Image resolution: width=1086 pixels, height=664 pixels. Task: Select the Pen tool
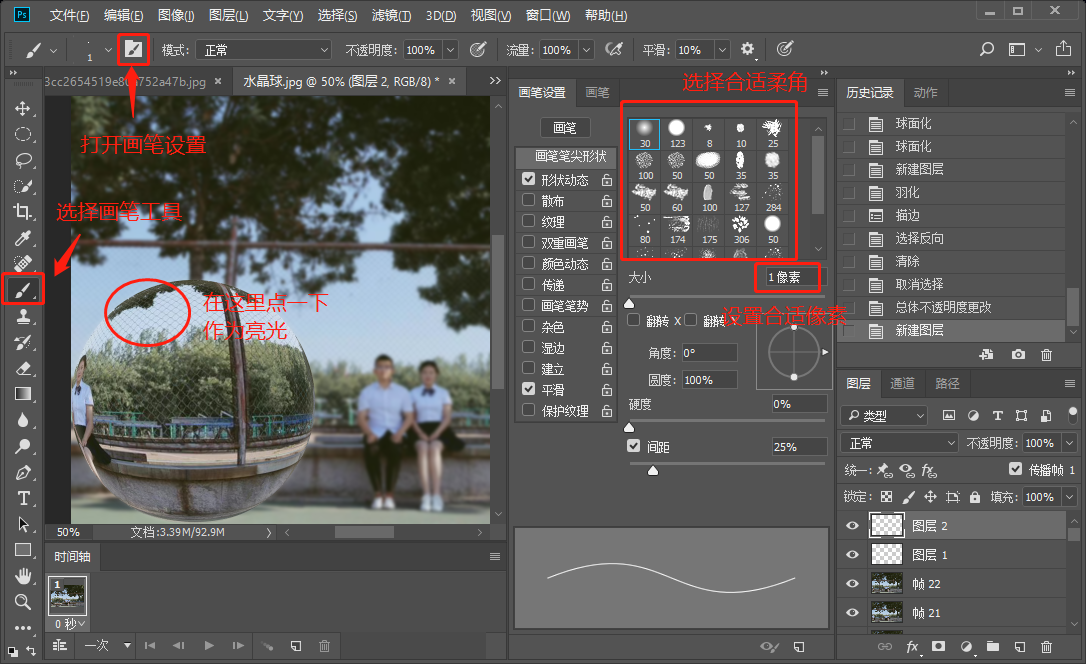click(23, 472)
